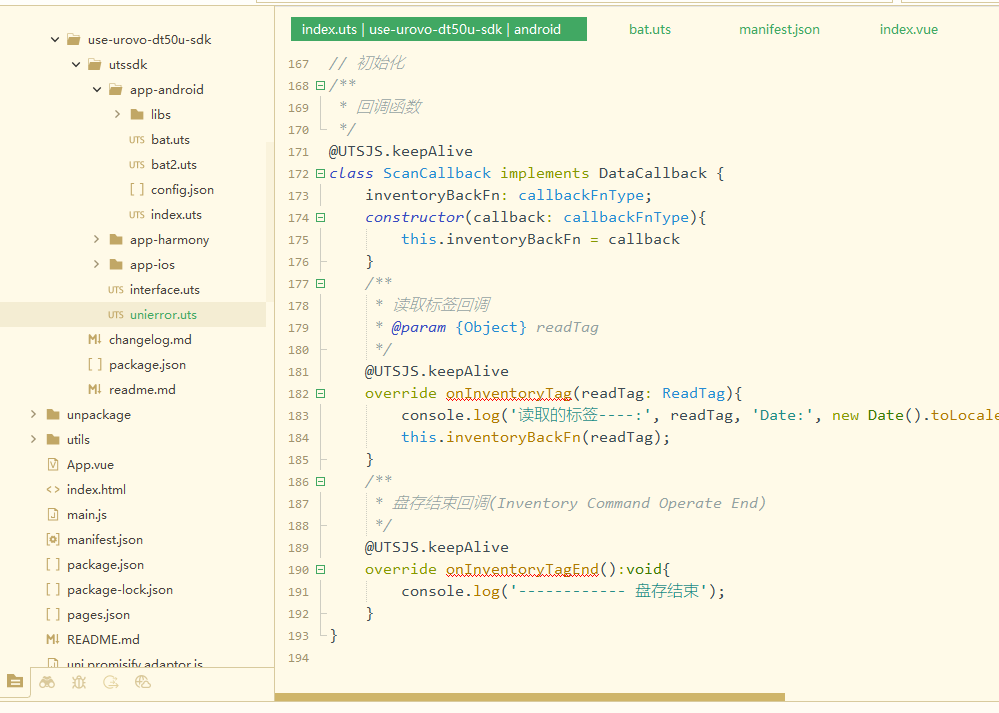Screen dimensions: 999x713
Task: Click the App.vue file icon
Action: 53,464
